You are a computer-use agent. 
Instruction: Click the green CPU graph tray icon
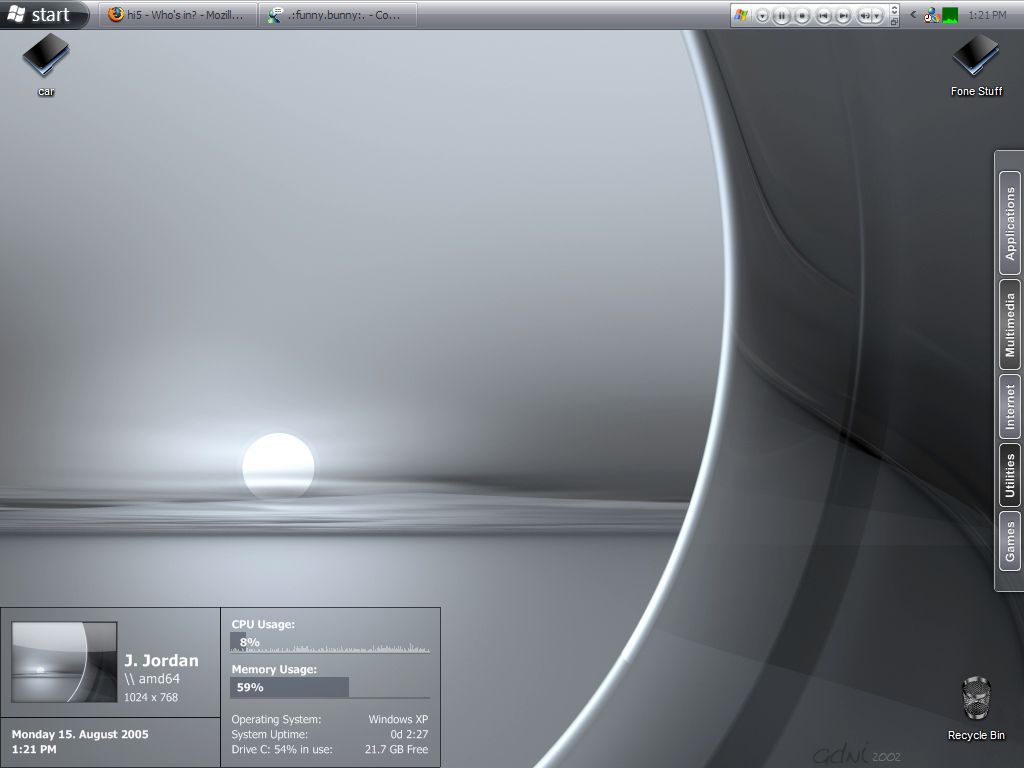click(950, 15)
